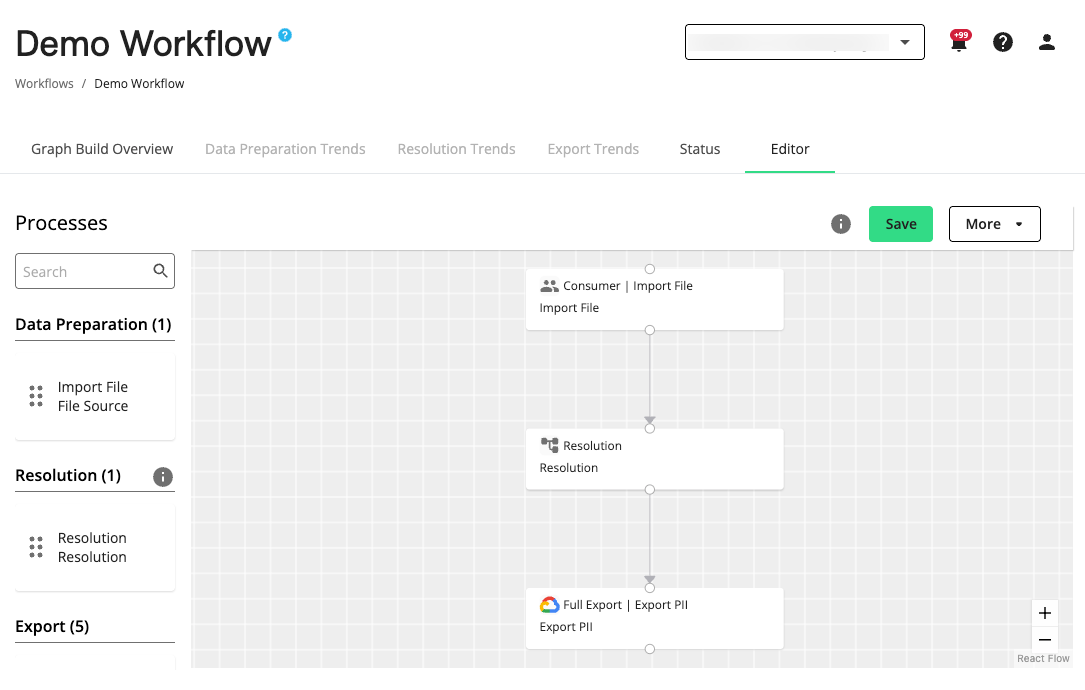
Task: Click the React Flow attribution link
Action: pos(1043,658)
